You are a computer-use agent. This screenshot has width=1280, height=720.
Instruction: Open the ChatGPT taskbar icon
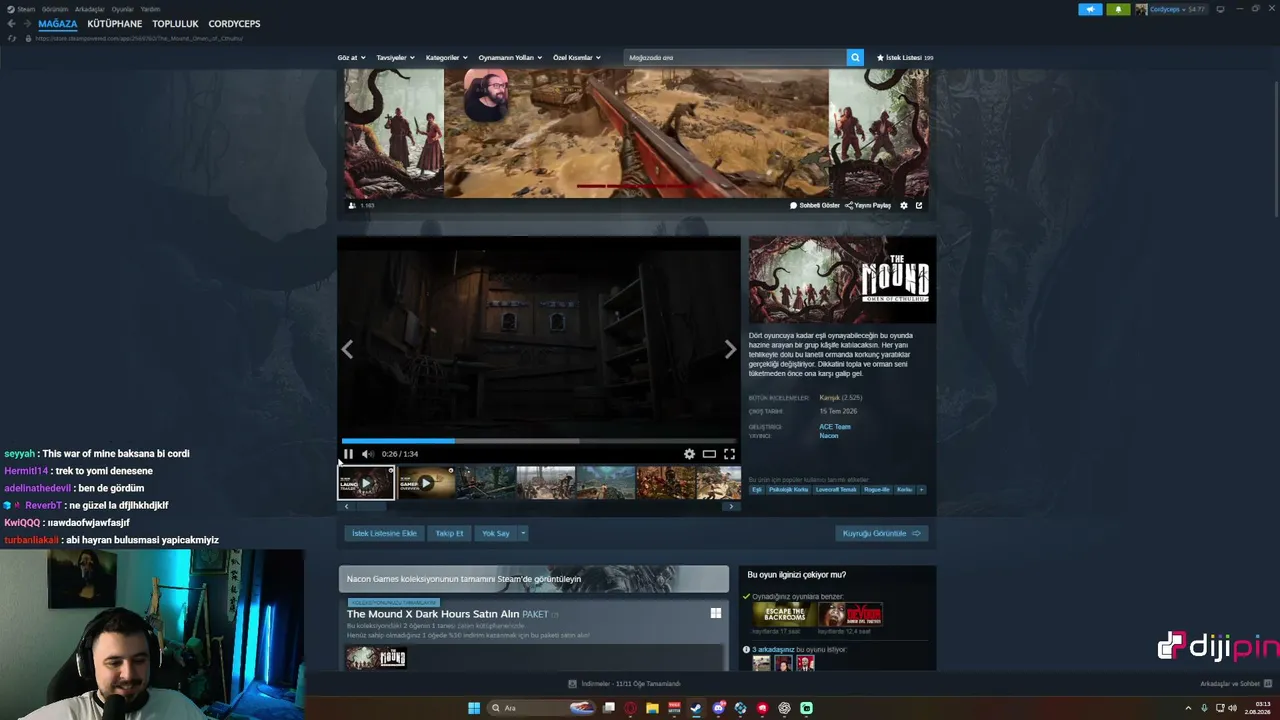(x=784, y=708)
